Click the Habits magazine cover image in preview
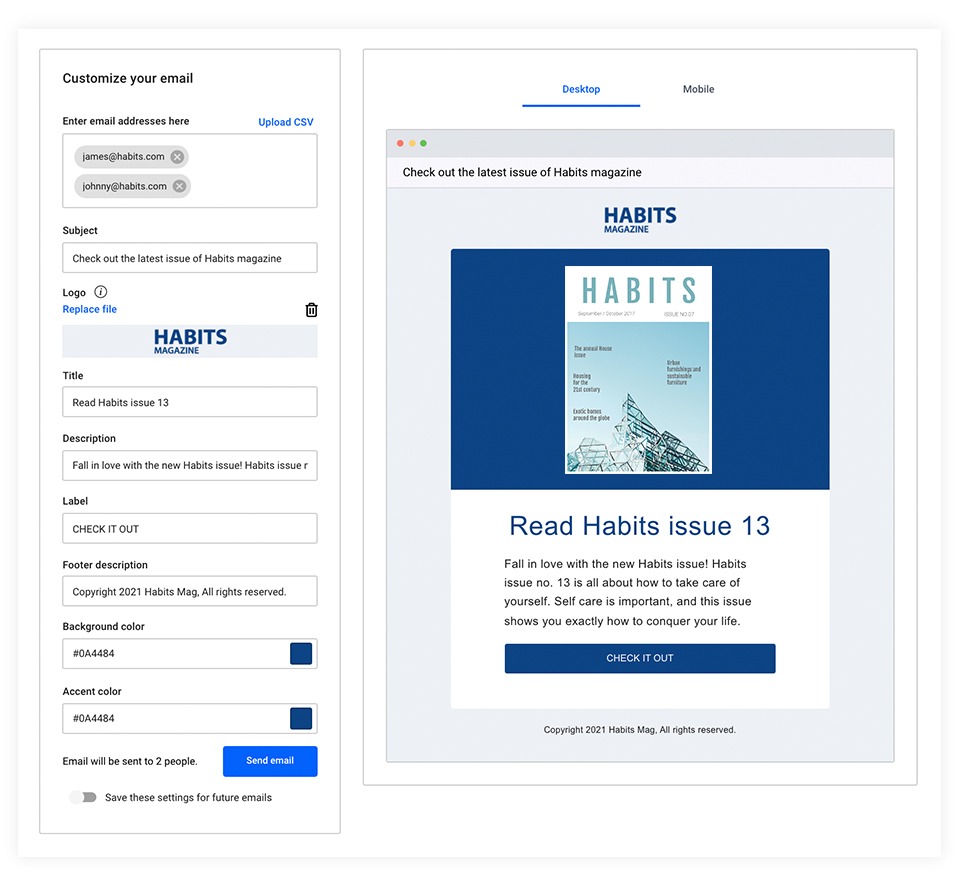 point(638,370)
